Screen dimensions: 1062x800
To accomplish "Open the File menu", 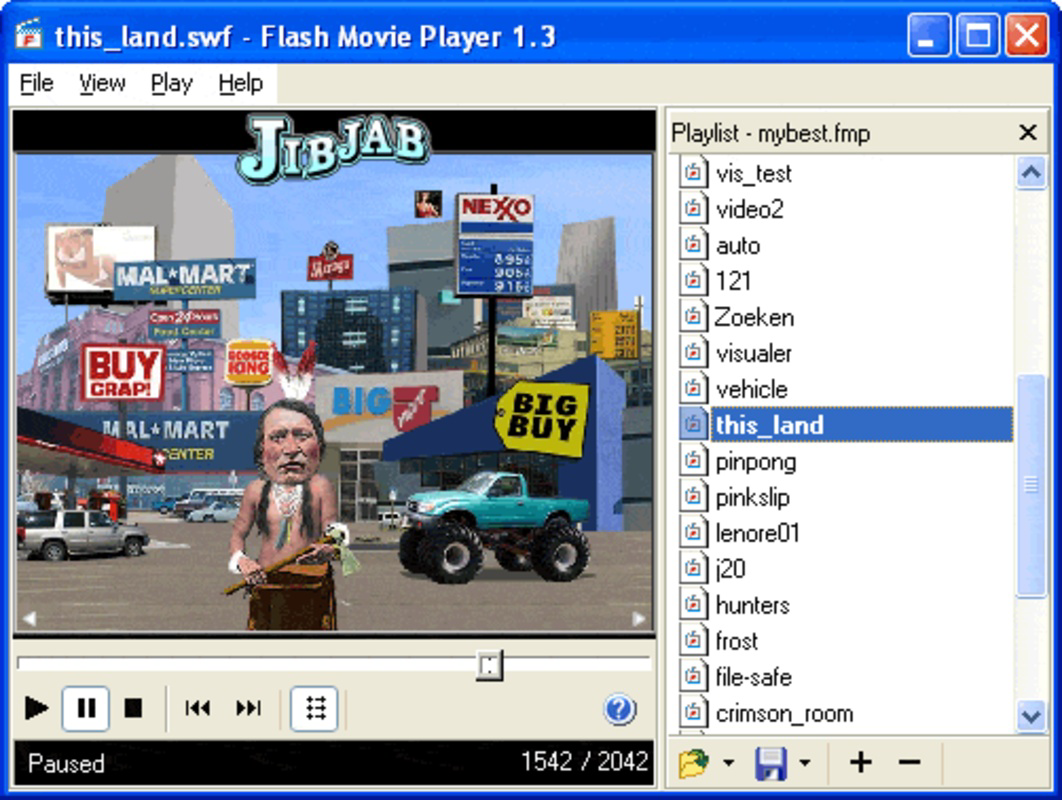I will (37, 83).
